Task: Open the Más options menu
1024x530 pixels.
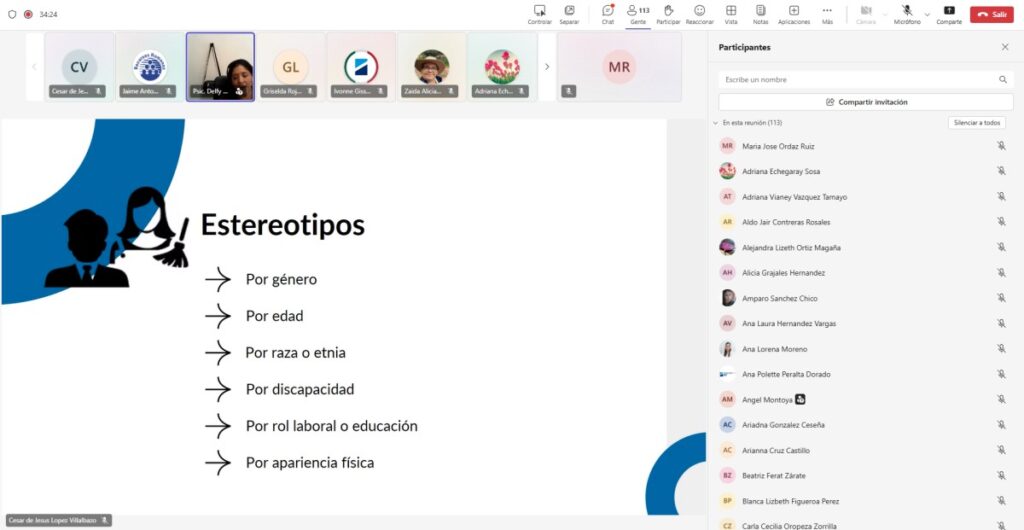Action: pos(827,13)
